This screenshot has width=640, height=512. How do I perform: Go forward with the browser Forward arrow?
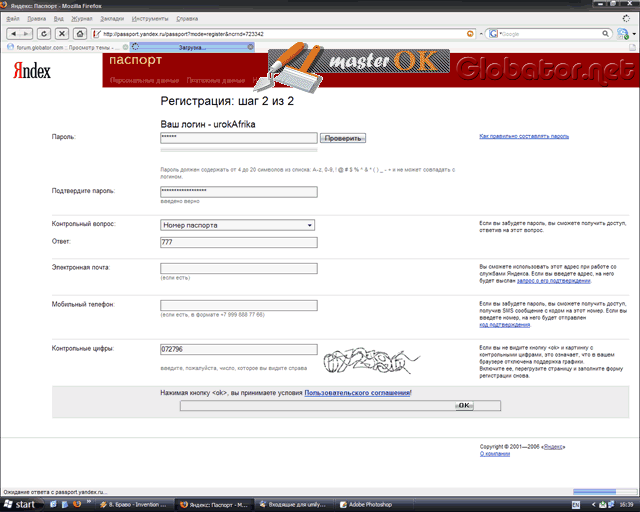click(x=25, y=34)
